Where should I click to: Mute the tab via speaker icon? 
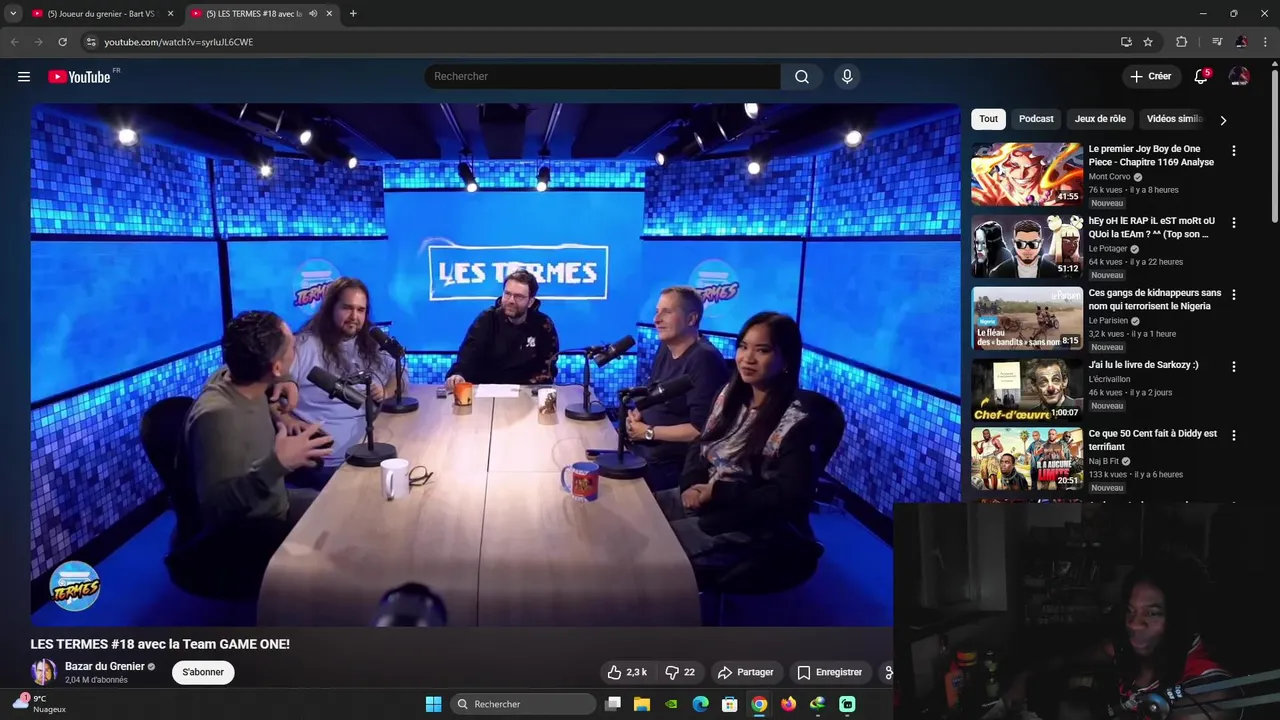[313, 14]
